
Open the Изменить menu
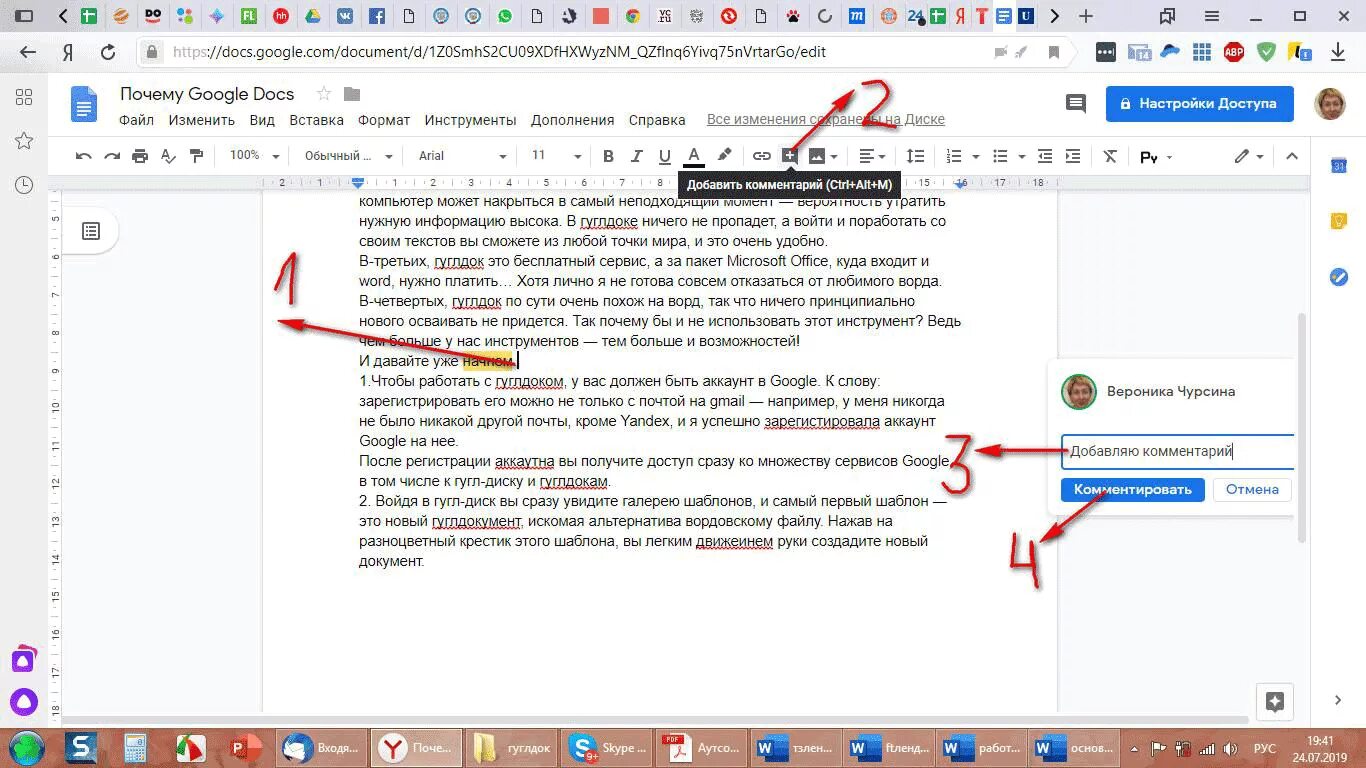201,120
